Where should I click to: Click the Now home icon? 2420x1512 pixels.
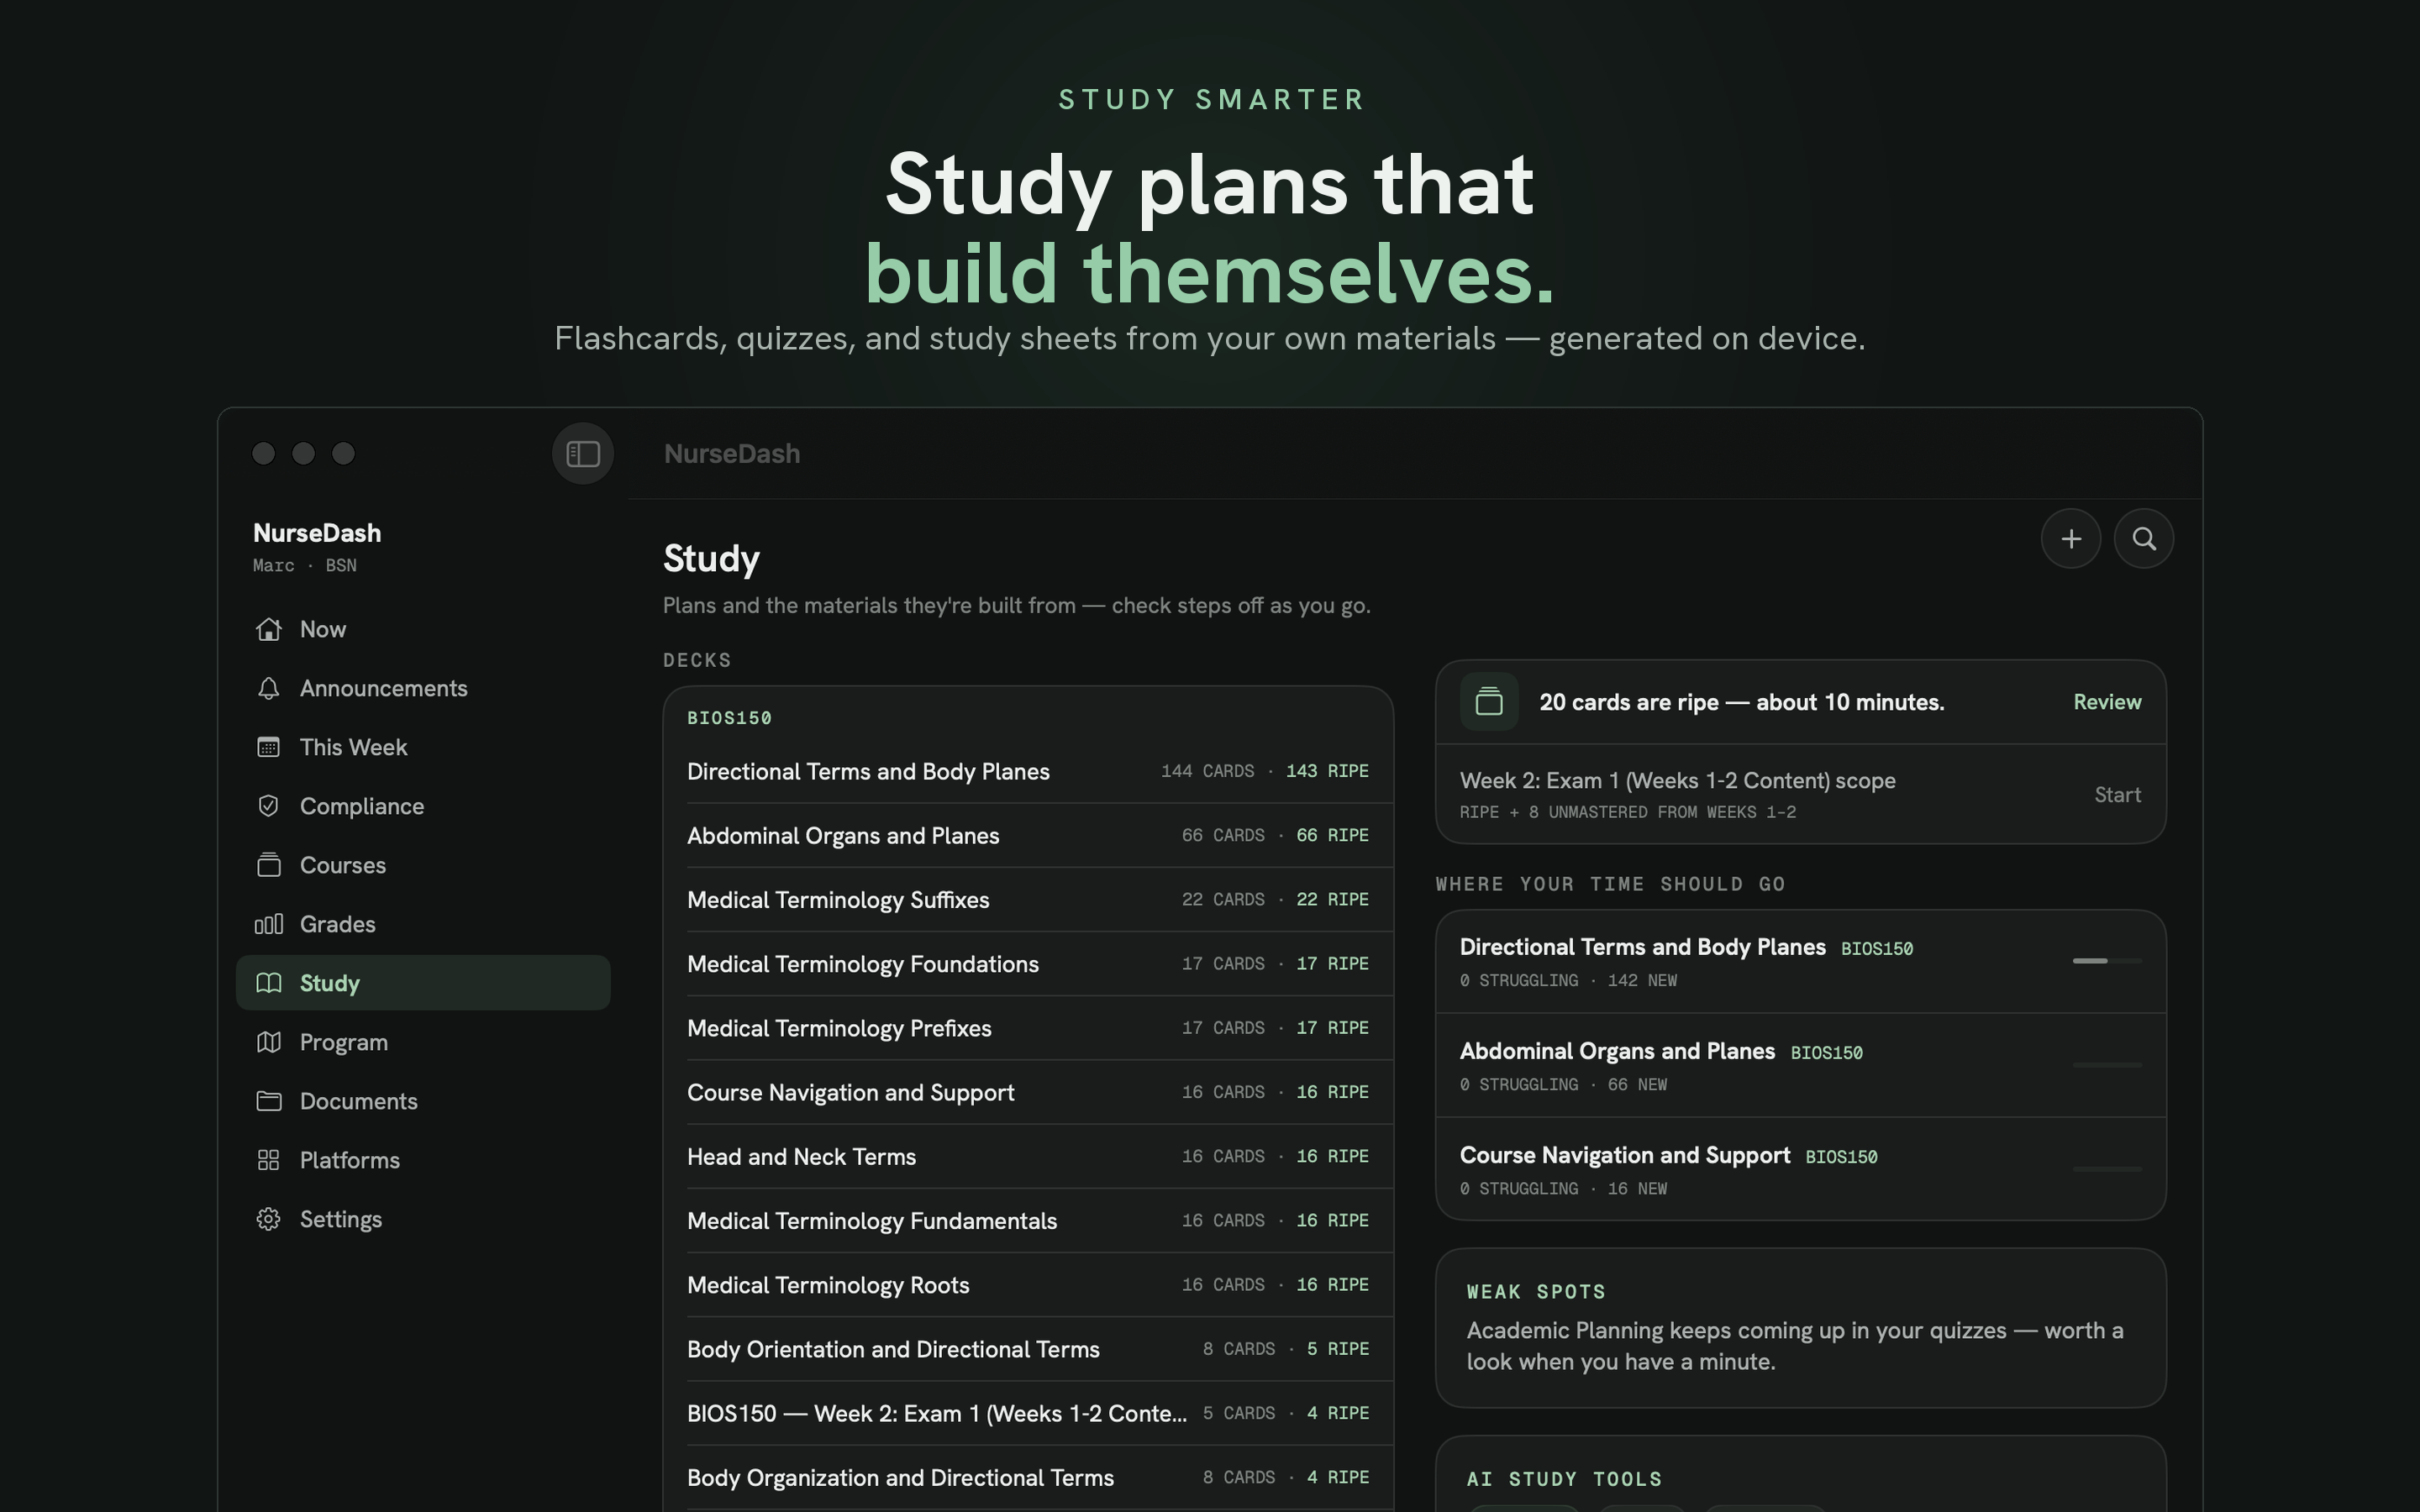268,629
